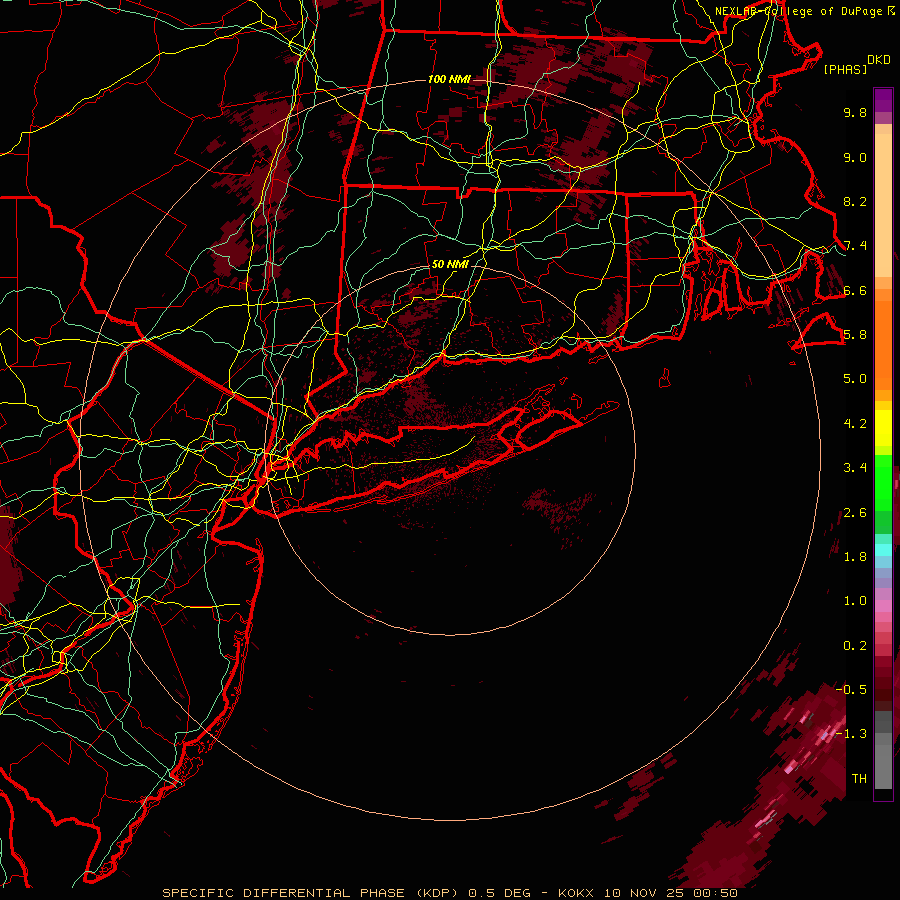Click the orange segment of the color bar
This screenshot has width=900, height=900.
pyautogui.click(x=883, y=346)
